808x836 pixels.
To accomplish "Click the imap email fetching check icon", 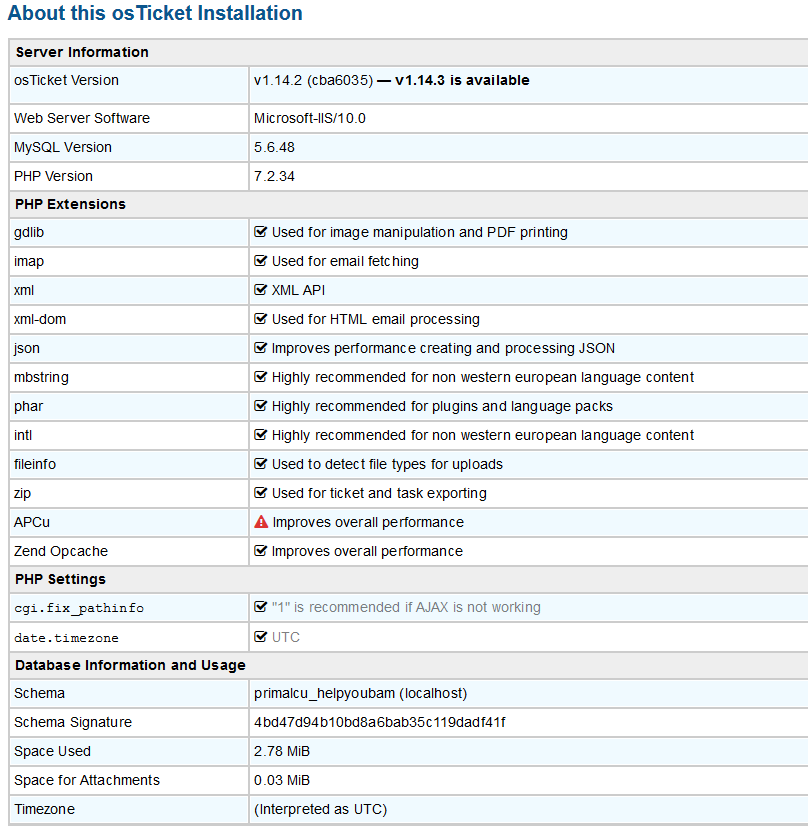I will (x=261, y=261).
